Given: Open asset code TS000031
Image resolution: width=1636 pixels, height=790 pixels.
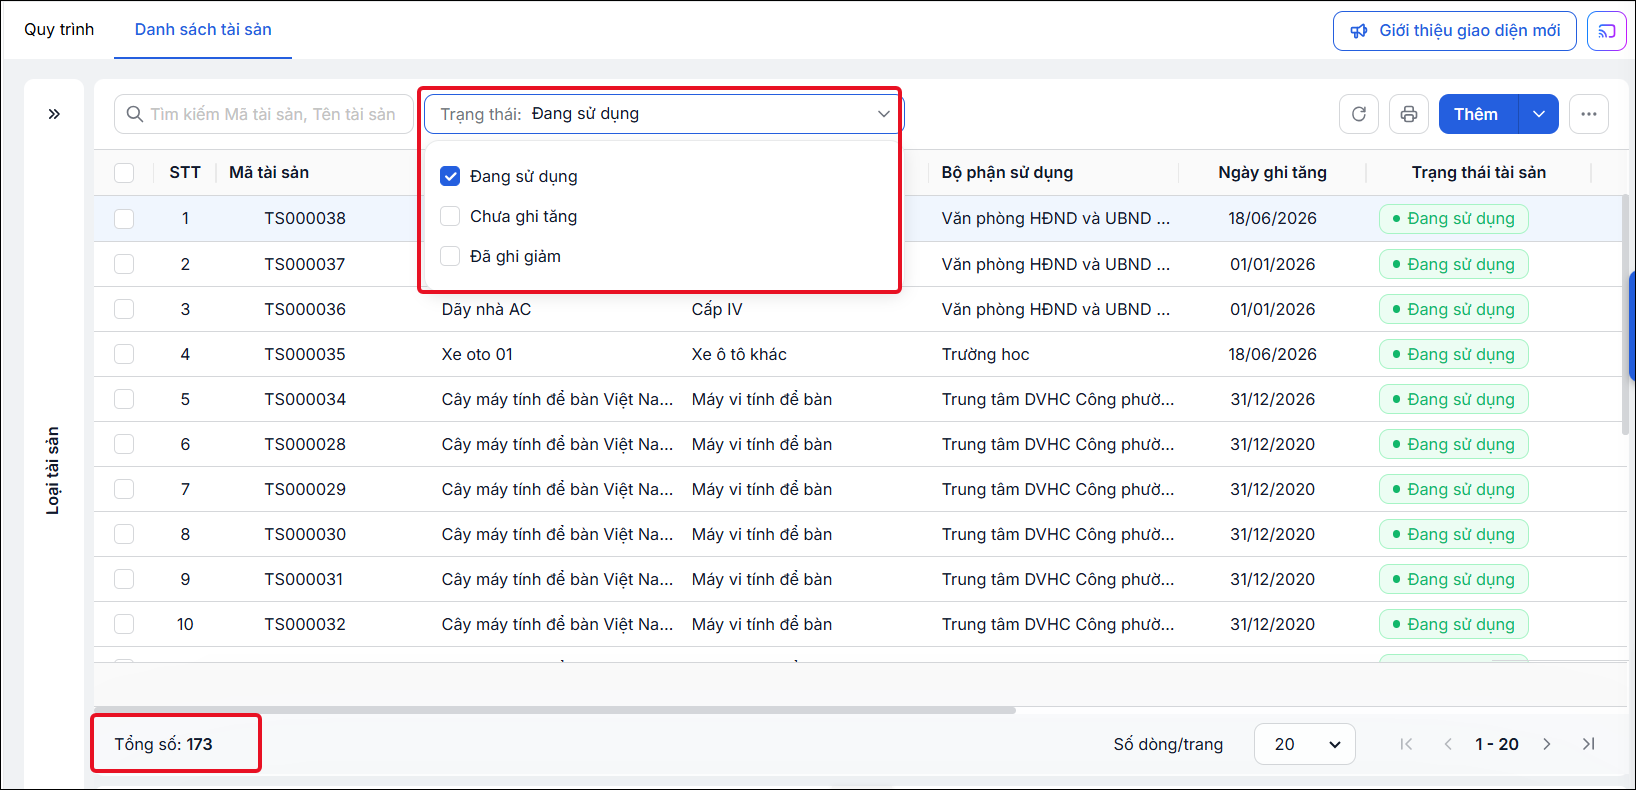Looking at the screenshot, I should tap(303, 579).
